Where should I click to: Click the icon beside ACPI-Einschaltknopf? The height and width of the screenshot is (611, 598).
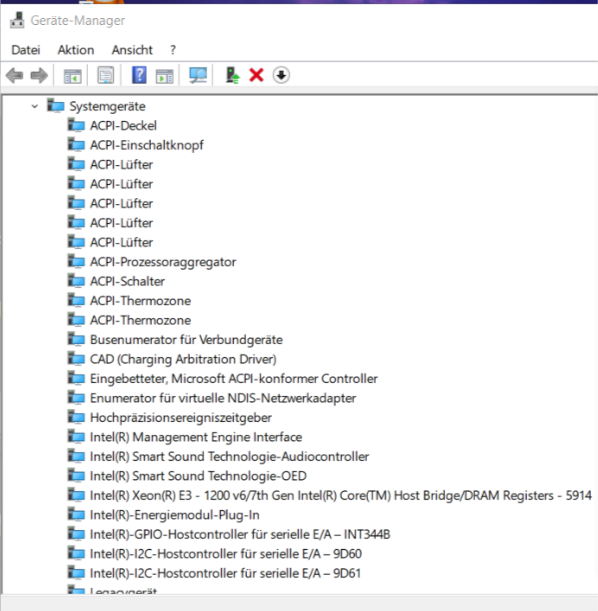pos(76,145)
